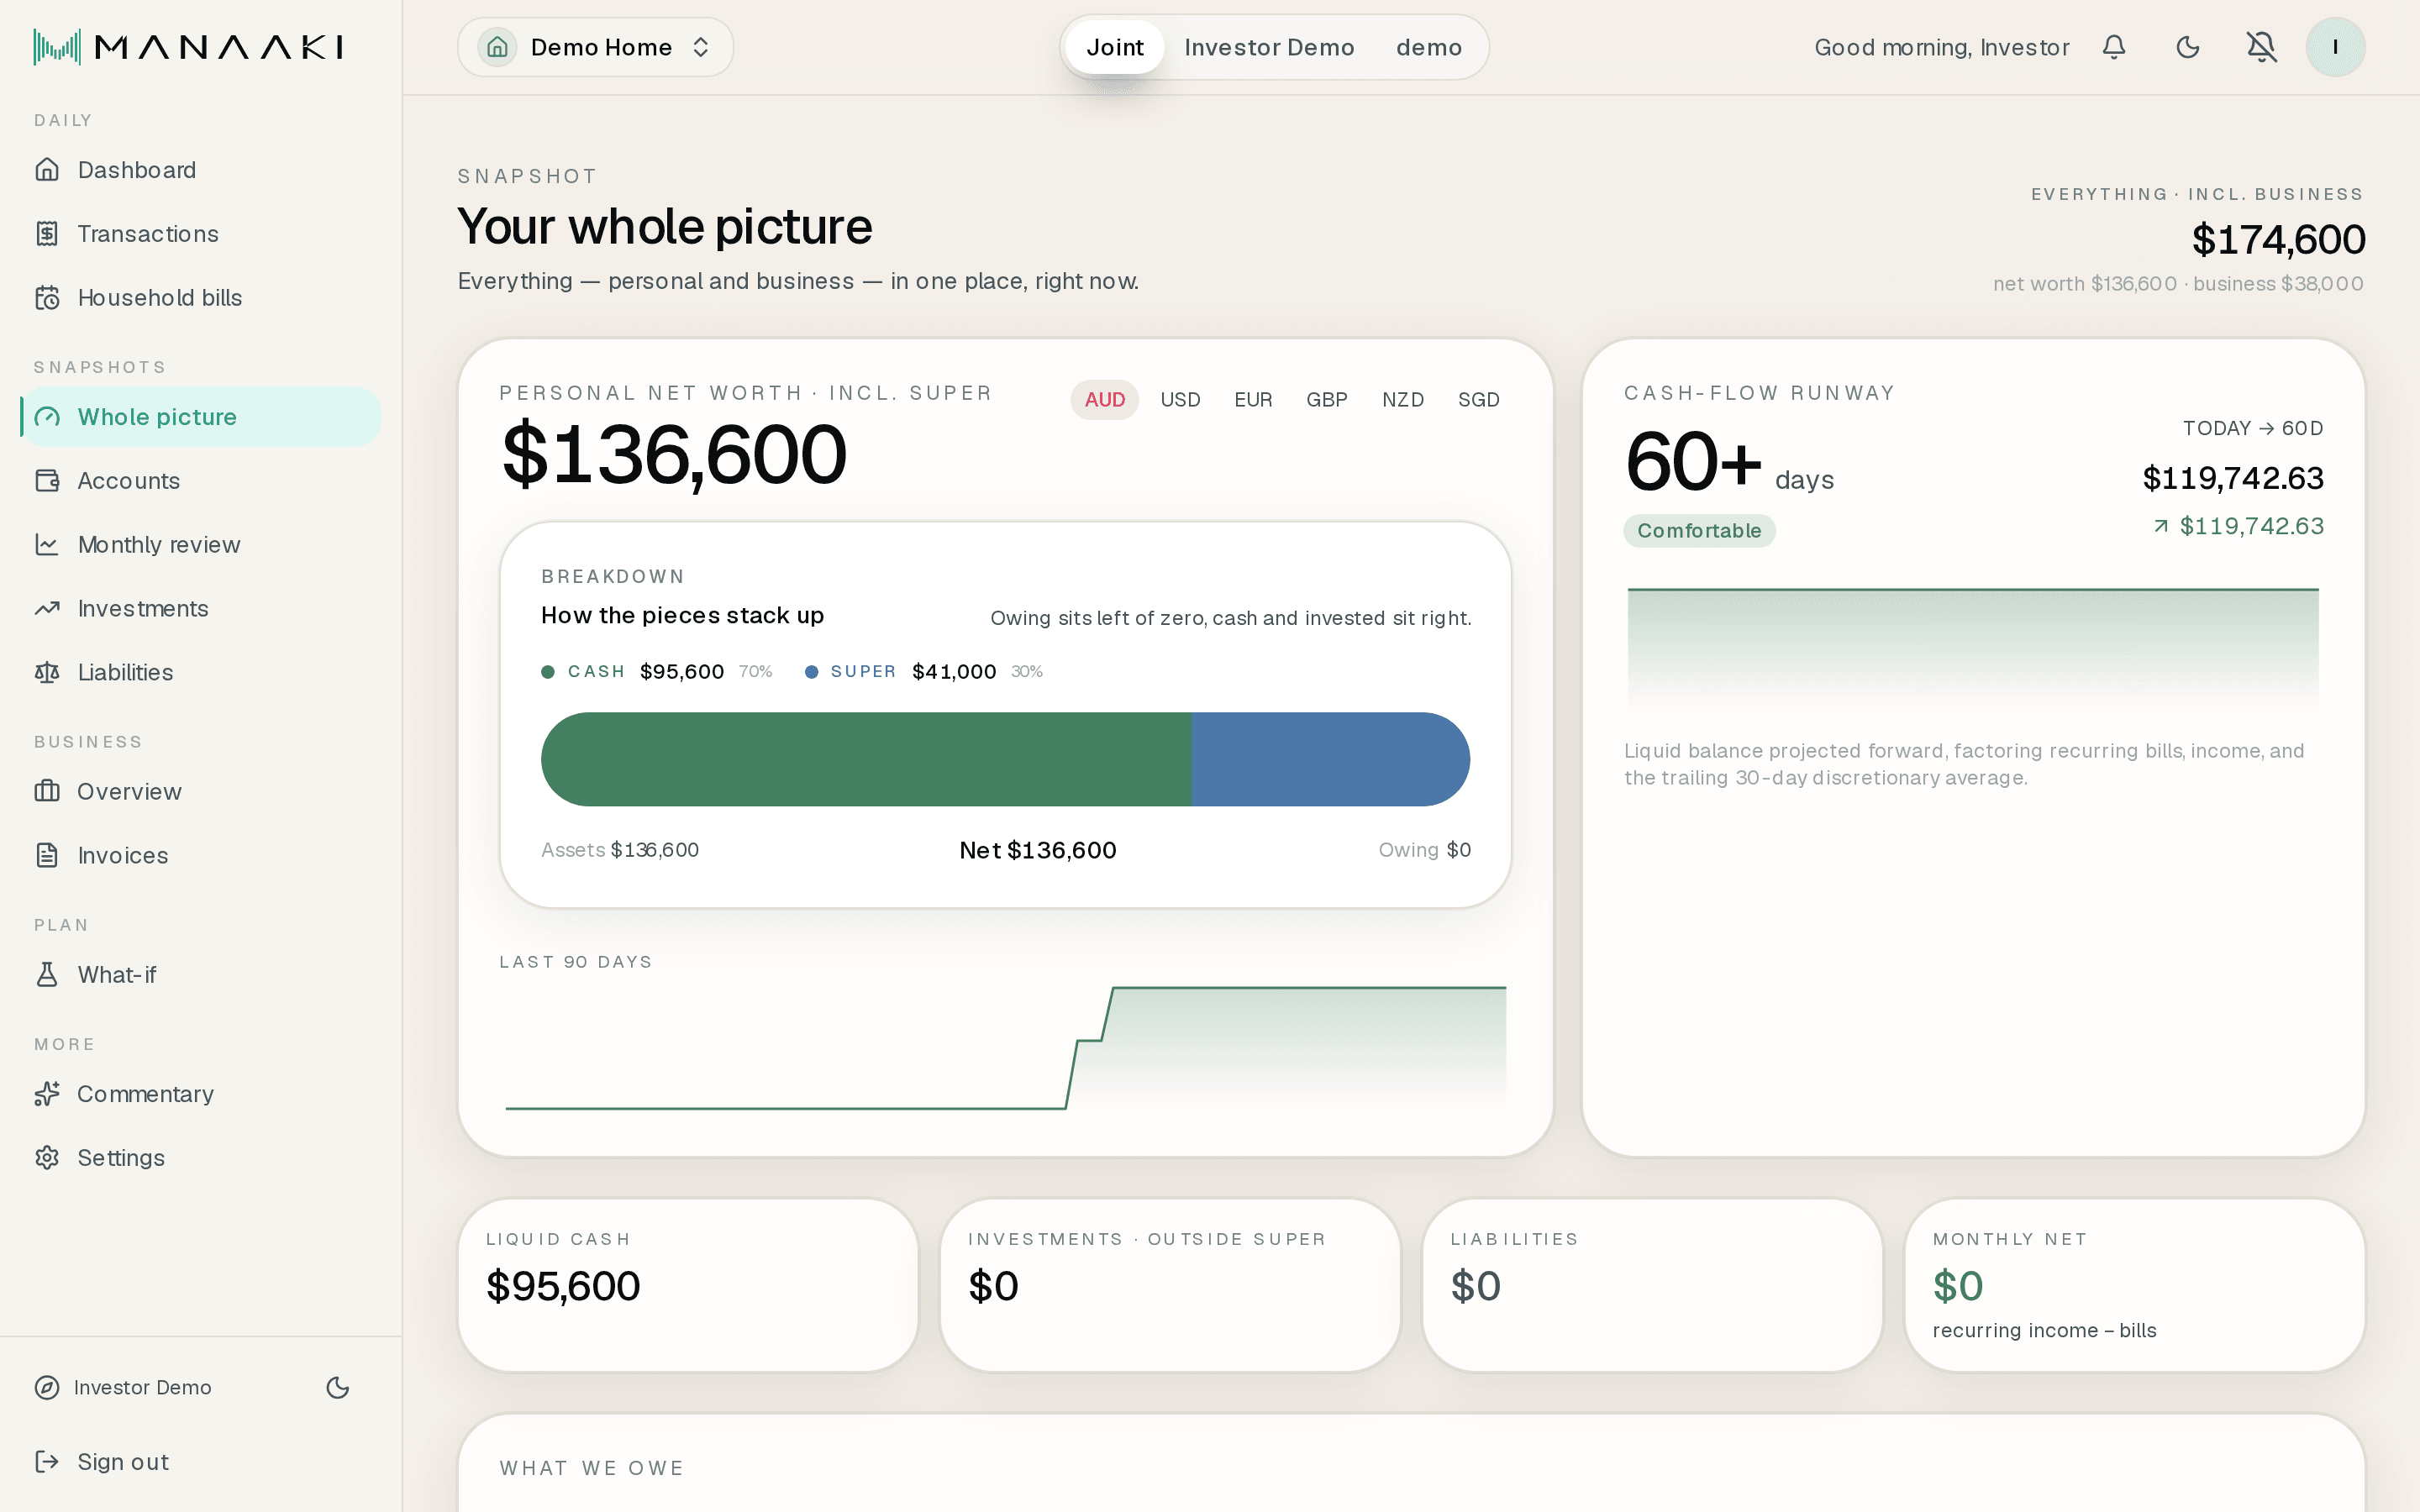Select the AUD currency option
Viewport: 2420px width, 1512px height.
(1105, 400)
